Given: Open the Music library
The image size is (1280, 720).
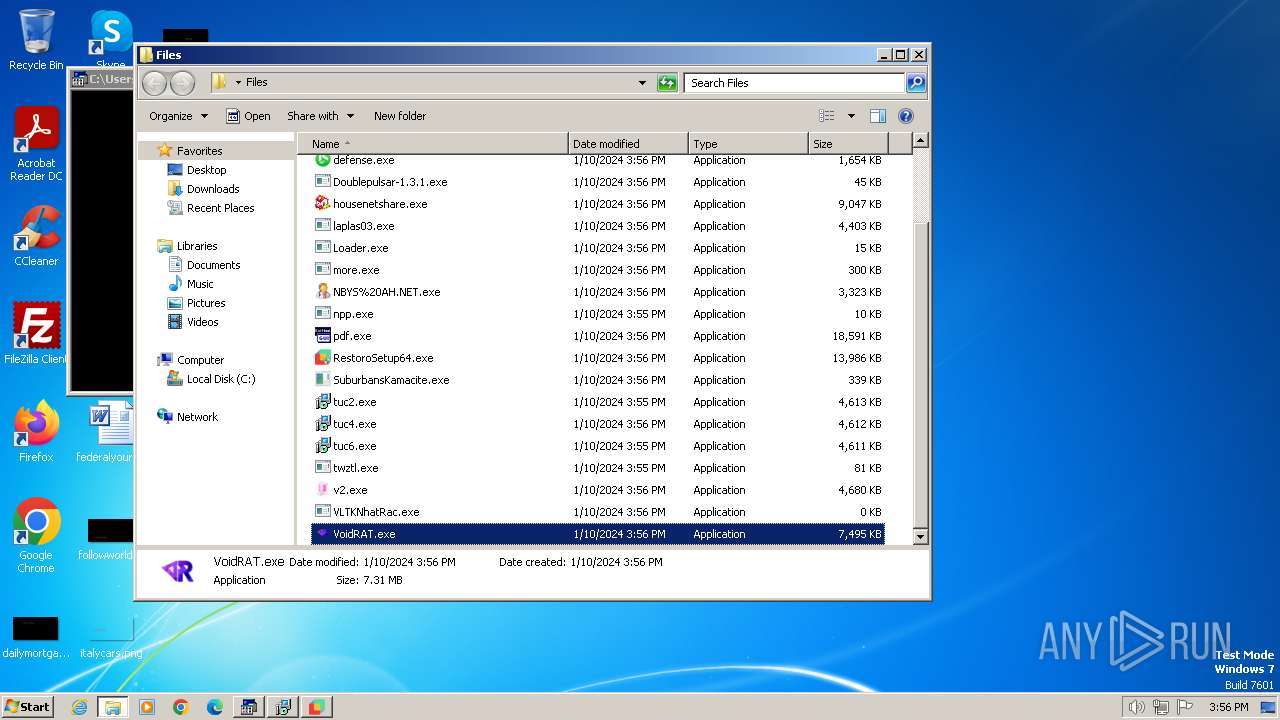Looking at the screenshot, I should tap(200, 284).
